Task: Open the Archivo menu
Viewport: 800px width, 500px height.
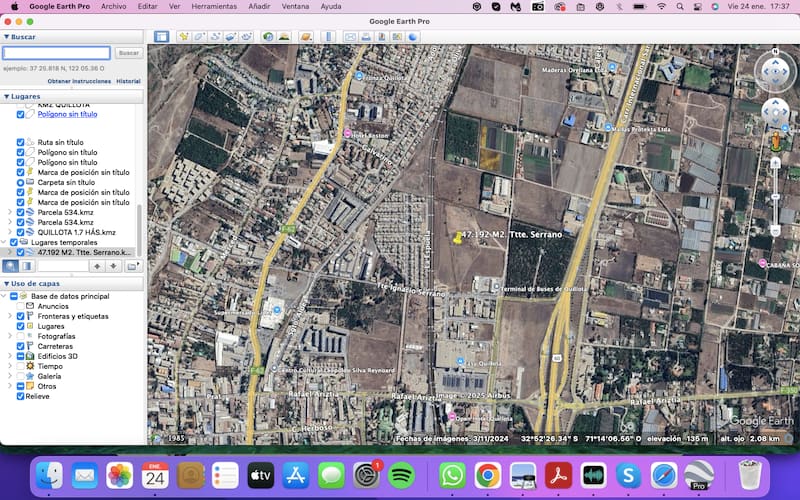Action: pos(113,7)
